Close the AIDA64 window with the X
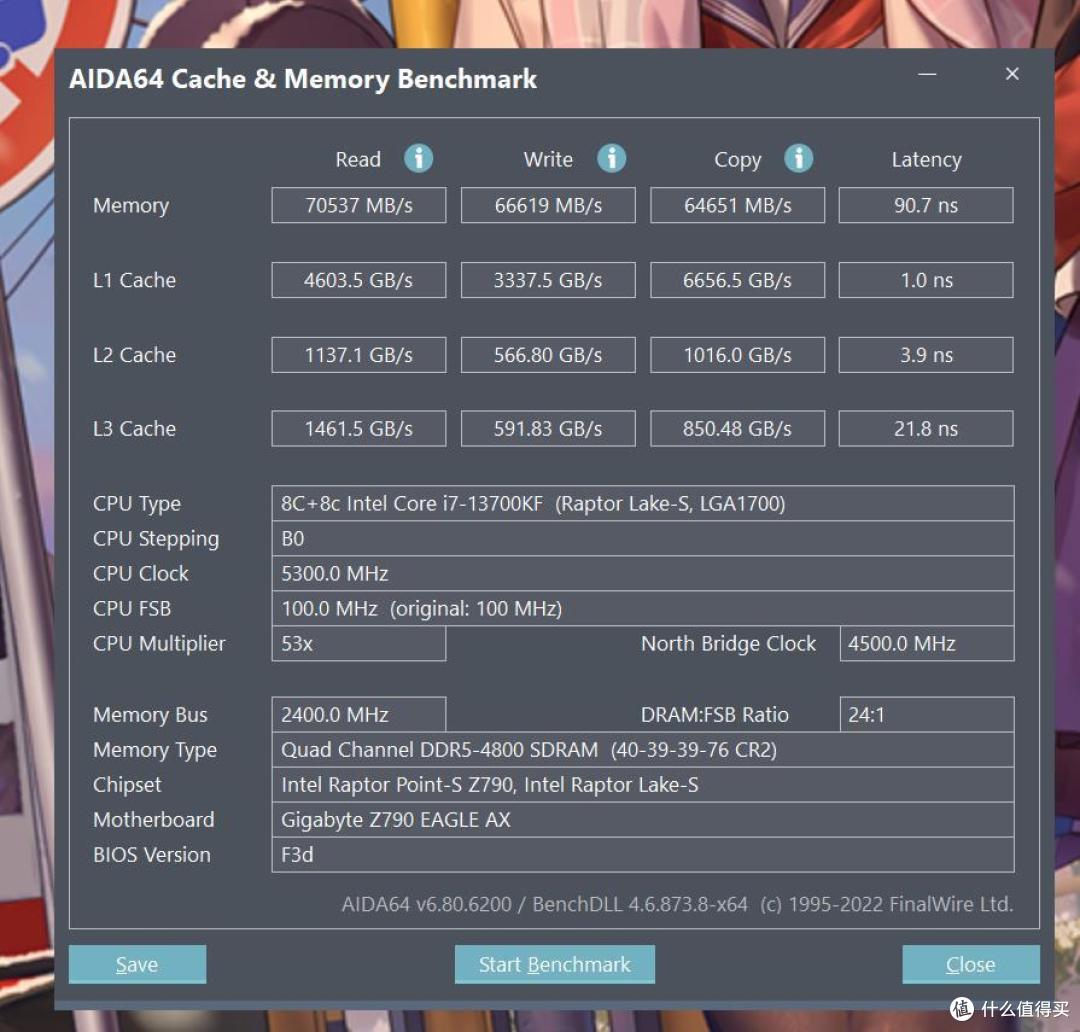The width and height of the screenshot is (1080, 1032). pos(1012,74)
